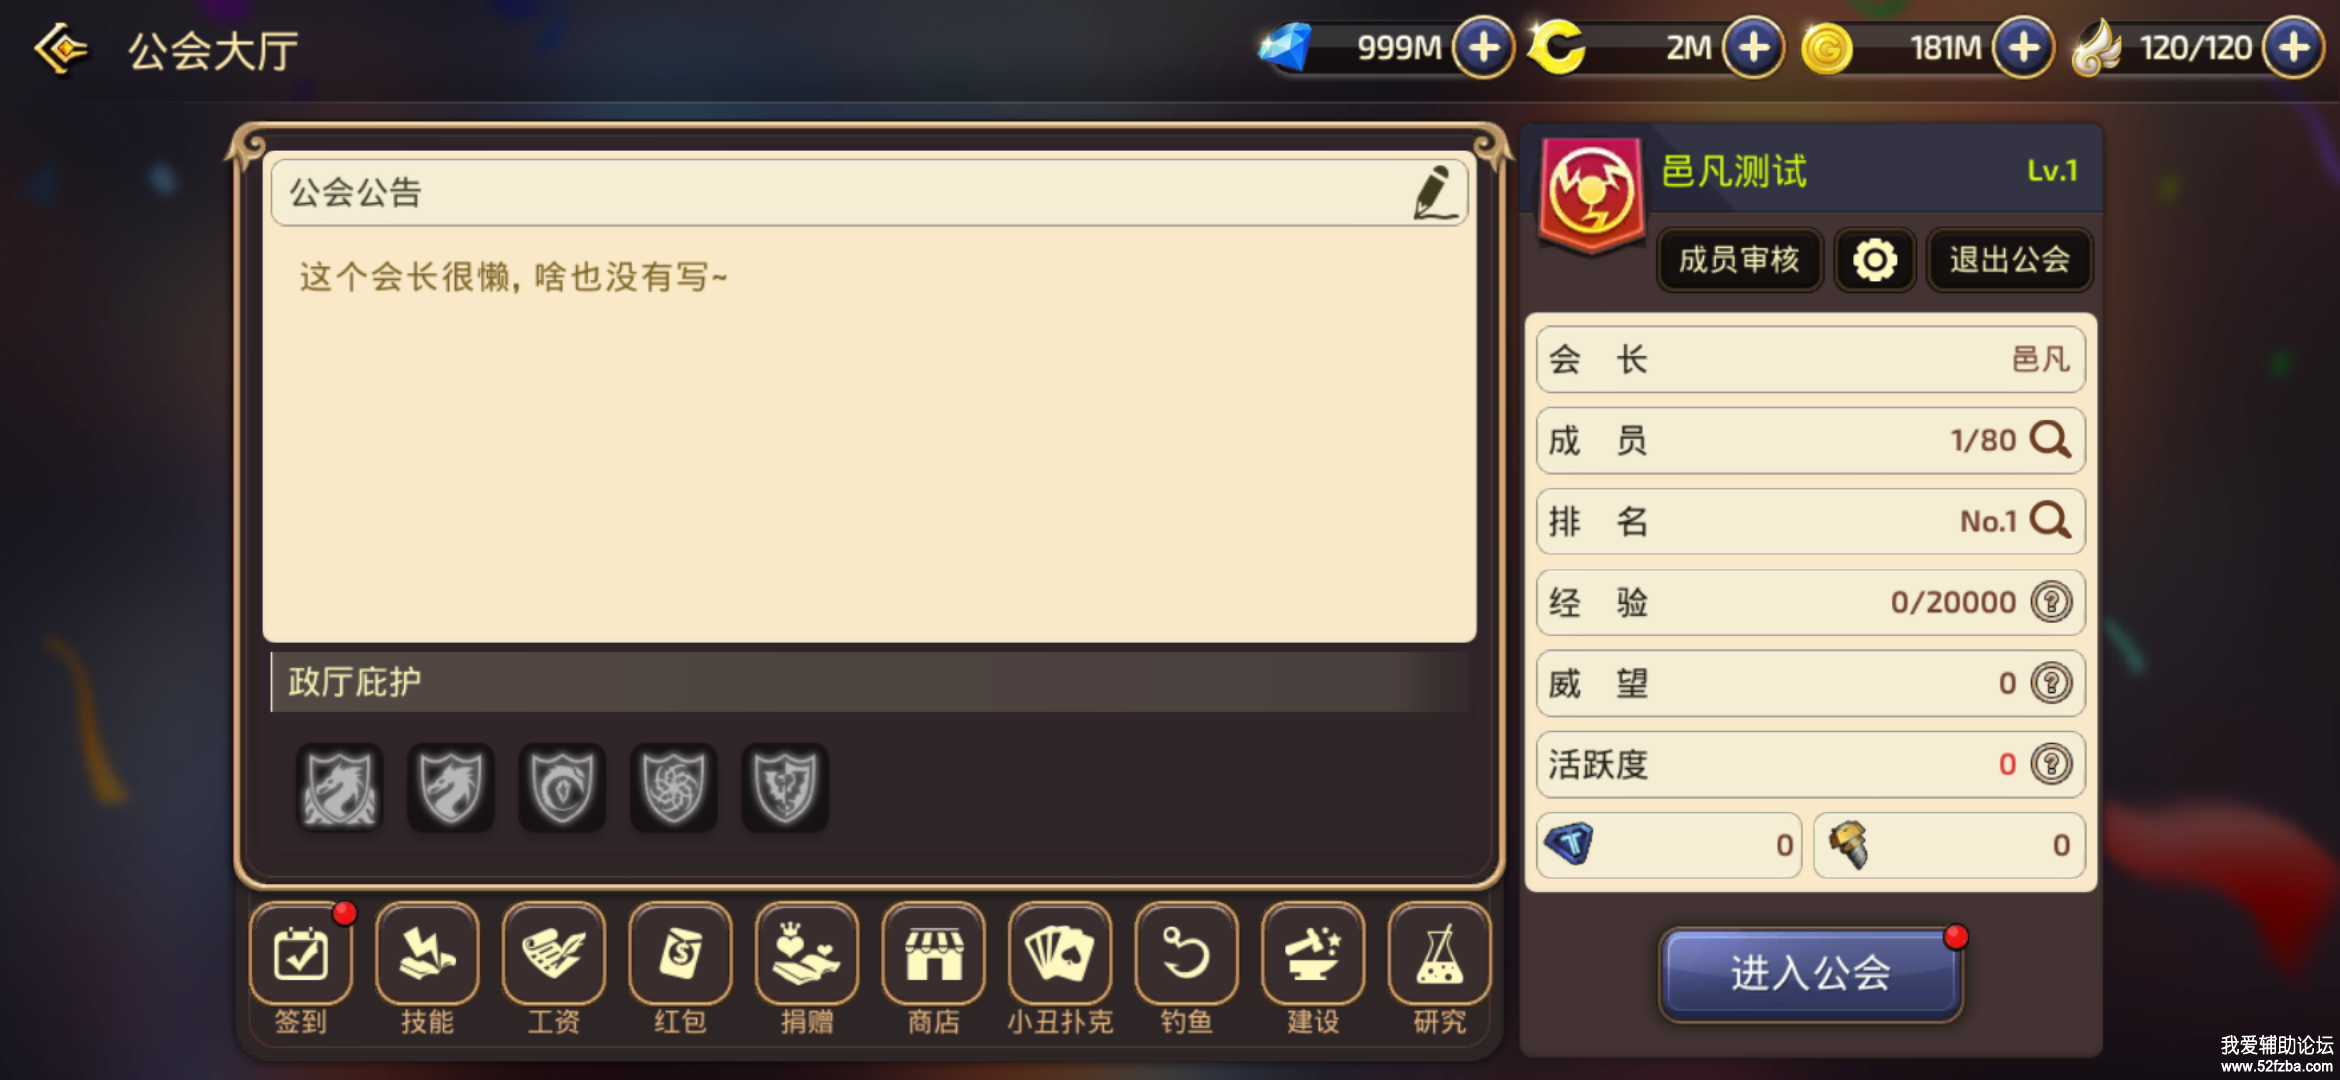
Task: Click the 退出公会 leave guild button
Action: (x=2009, y=260)
